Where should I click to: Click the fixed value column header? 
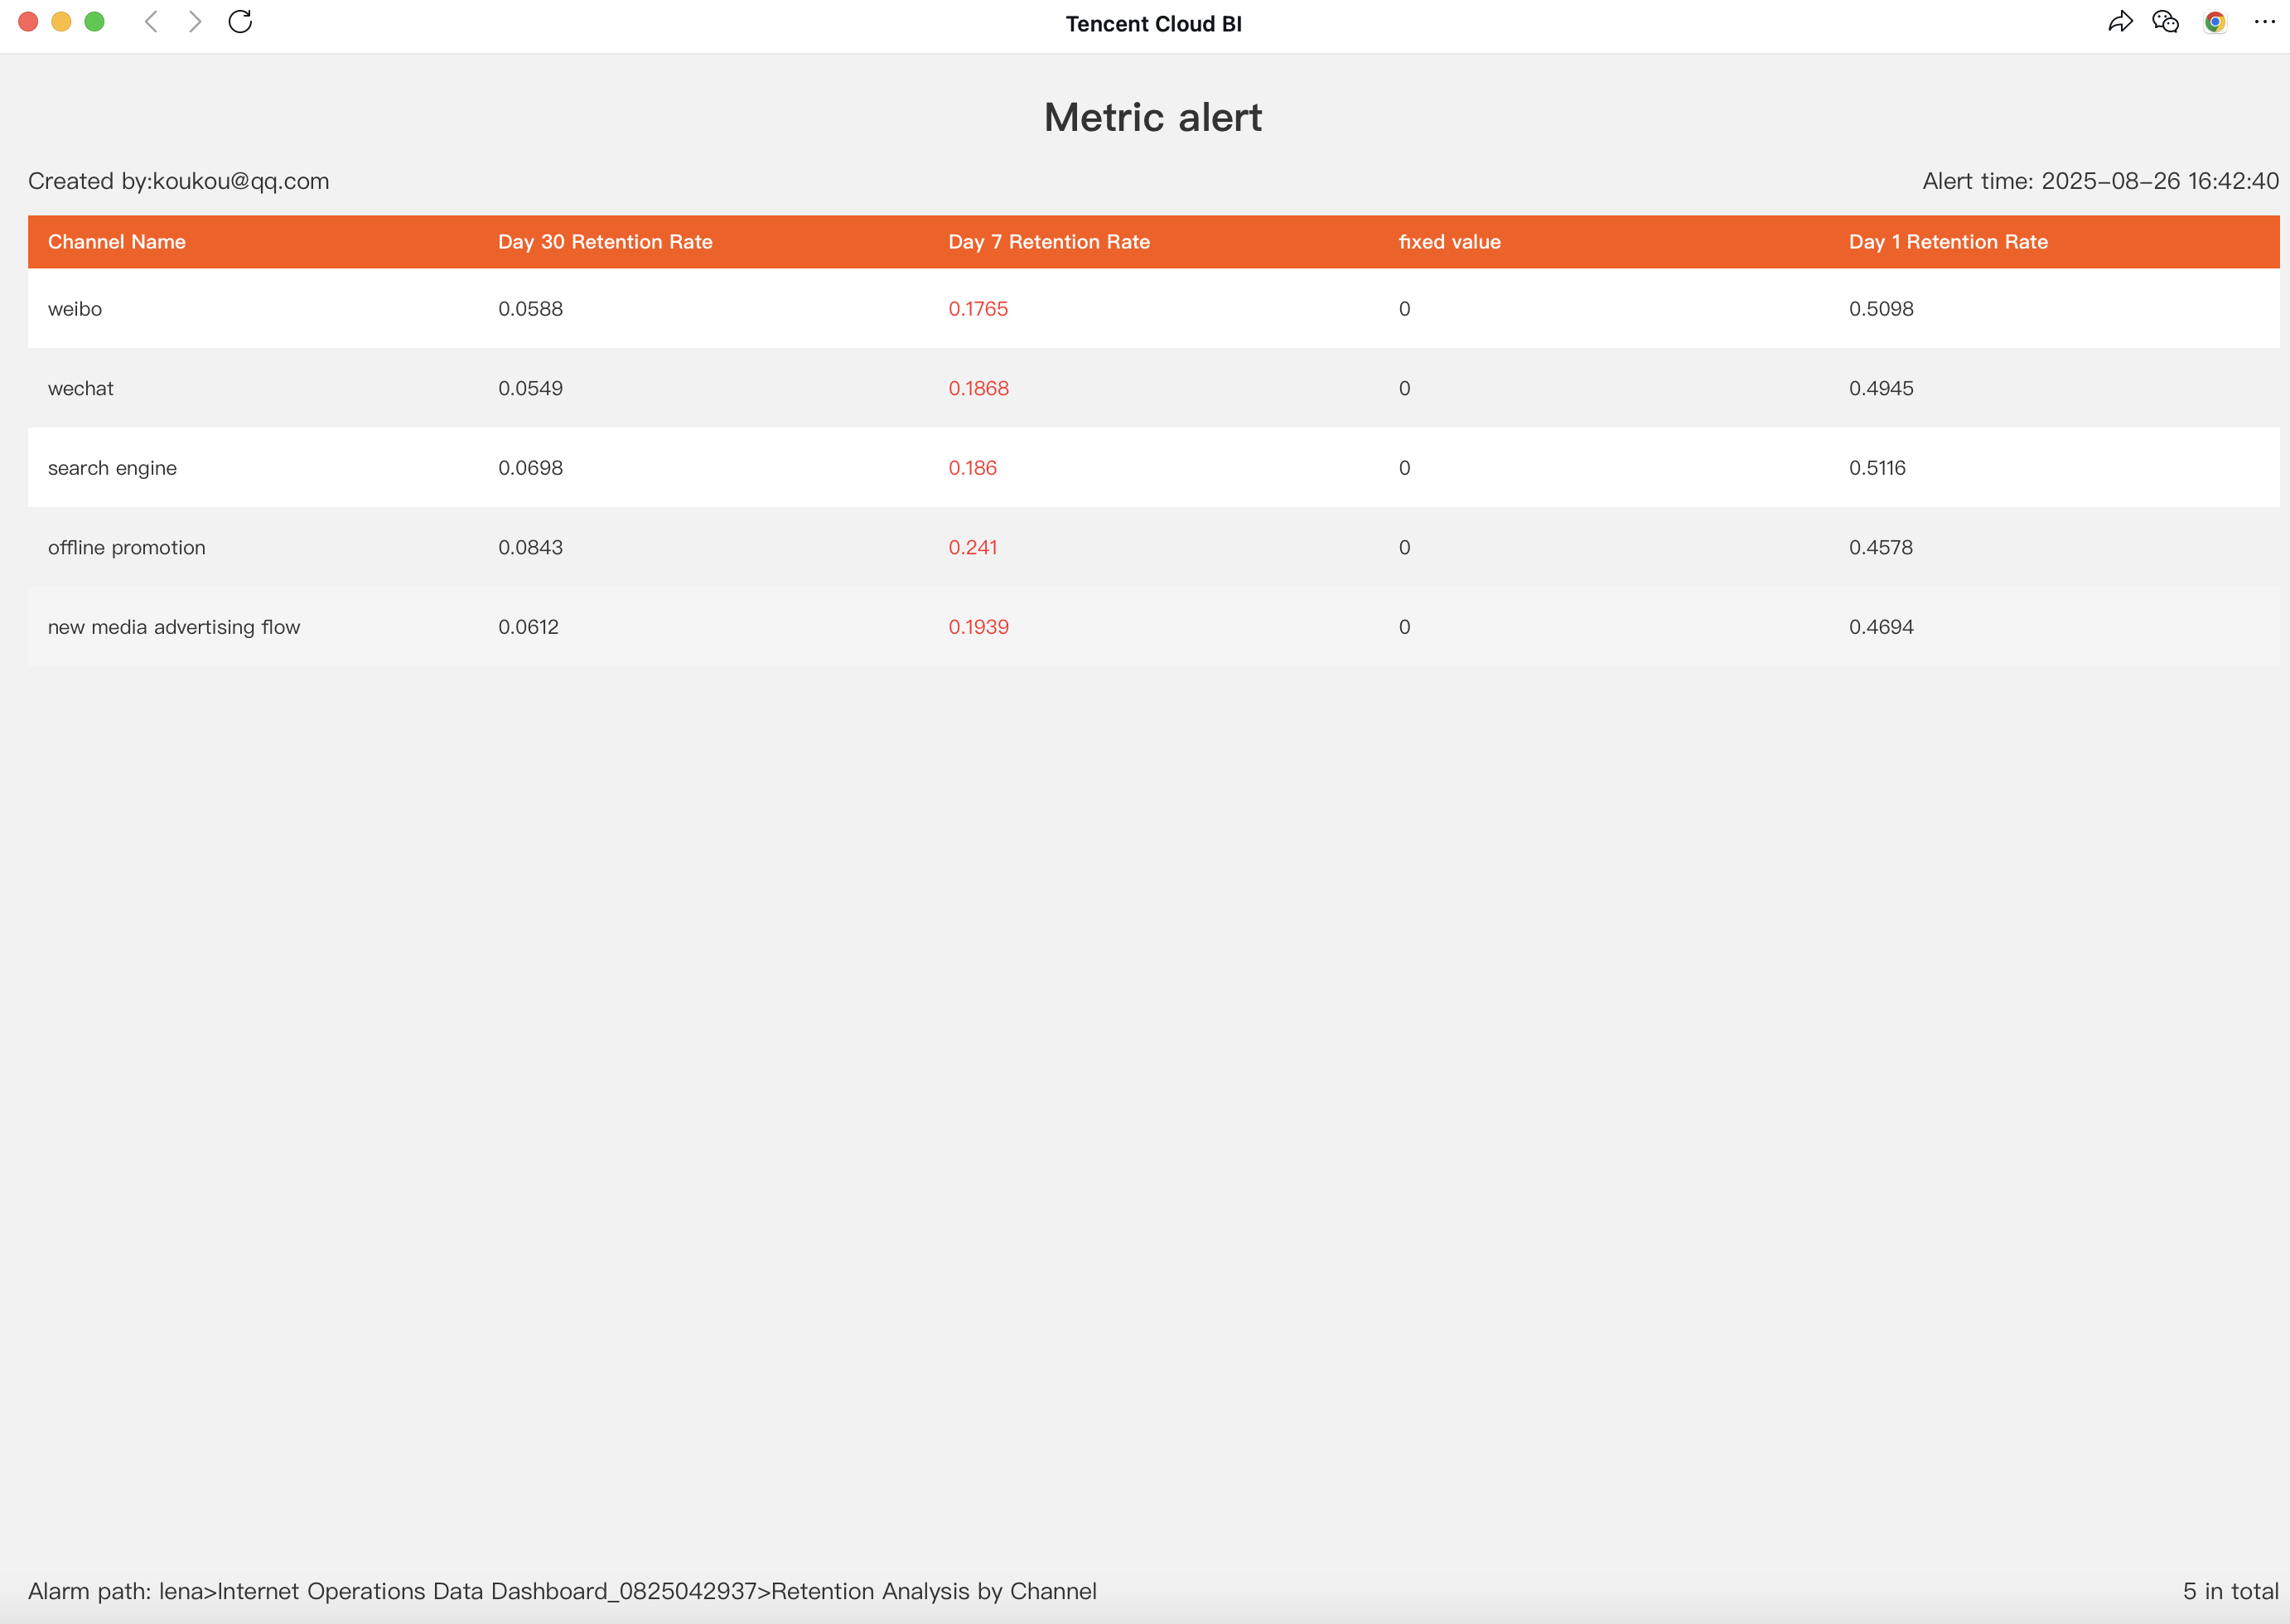pos(1449,242)
